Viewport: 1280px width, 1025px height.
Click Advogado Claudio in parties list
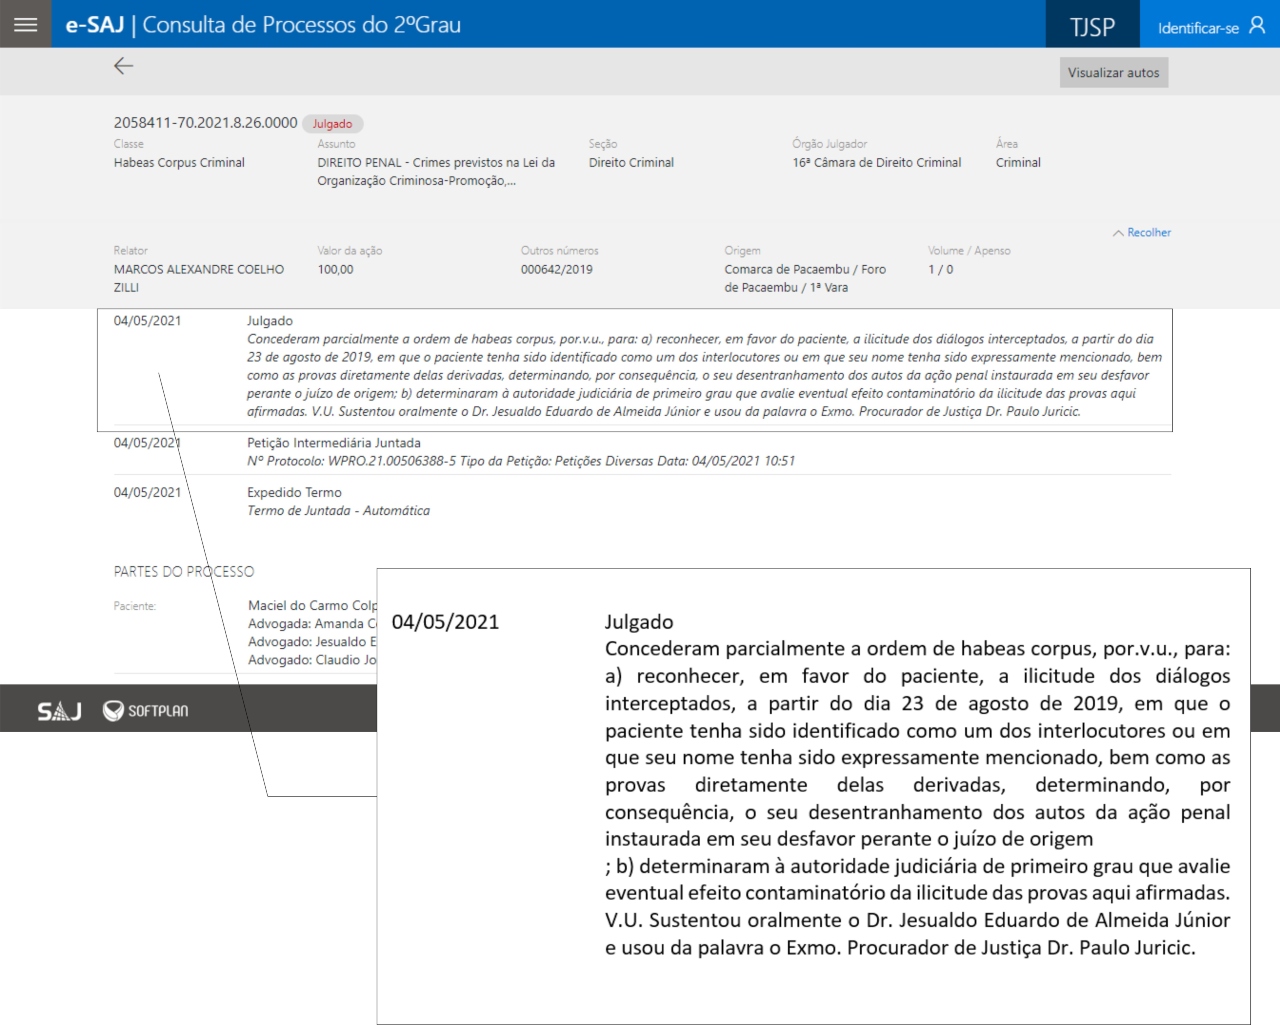[x=311, y=660]
